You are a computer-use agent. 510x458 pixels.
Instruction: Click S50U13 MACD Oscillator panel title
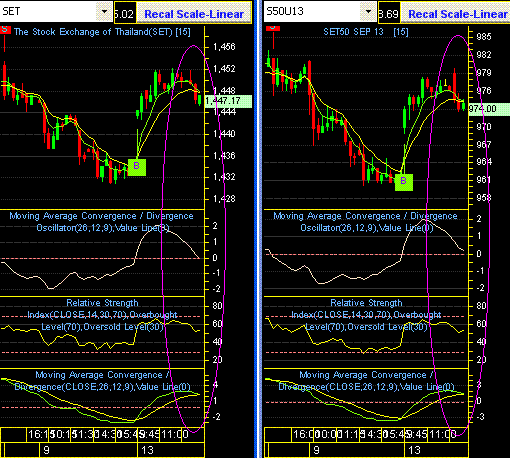(x=366, y=222)
